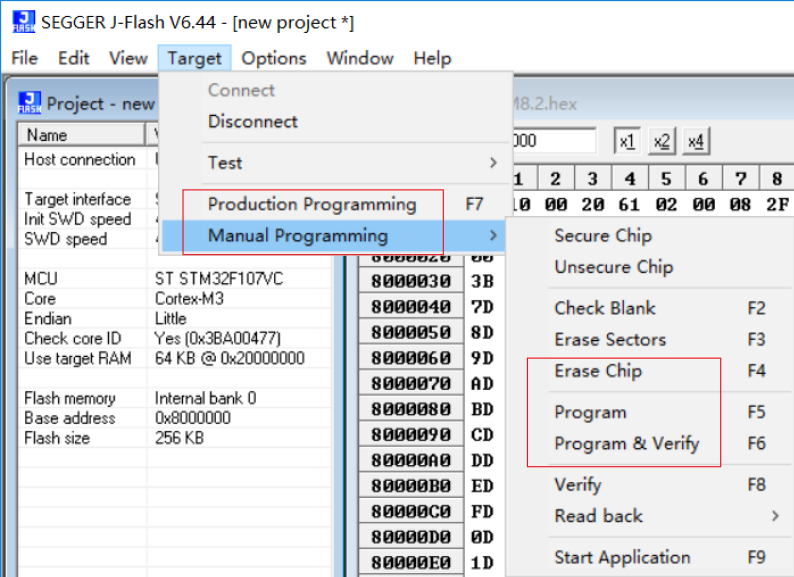Click Flash memory Internal bank 0
The width and height of the screenshot is (794, 577).
tap(205, 398)
